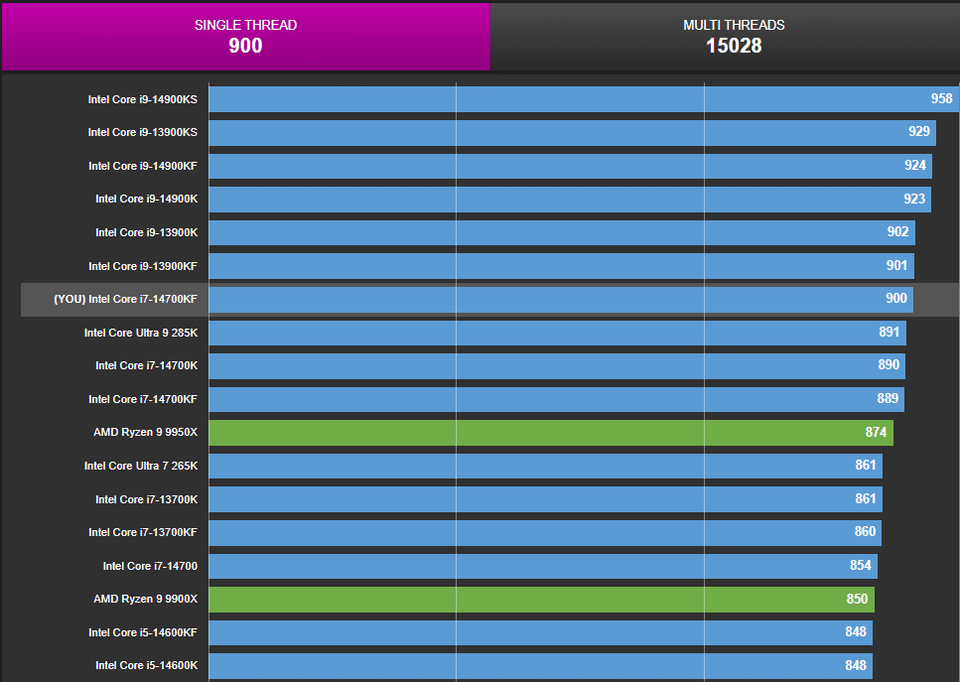
Task: Click the 854 score value
Action: coord(860,566)
